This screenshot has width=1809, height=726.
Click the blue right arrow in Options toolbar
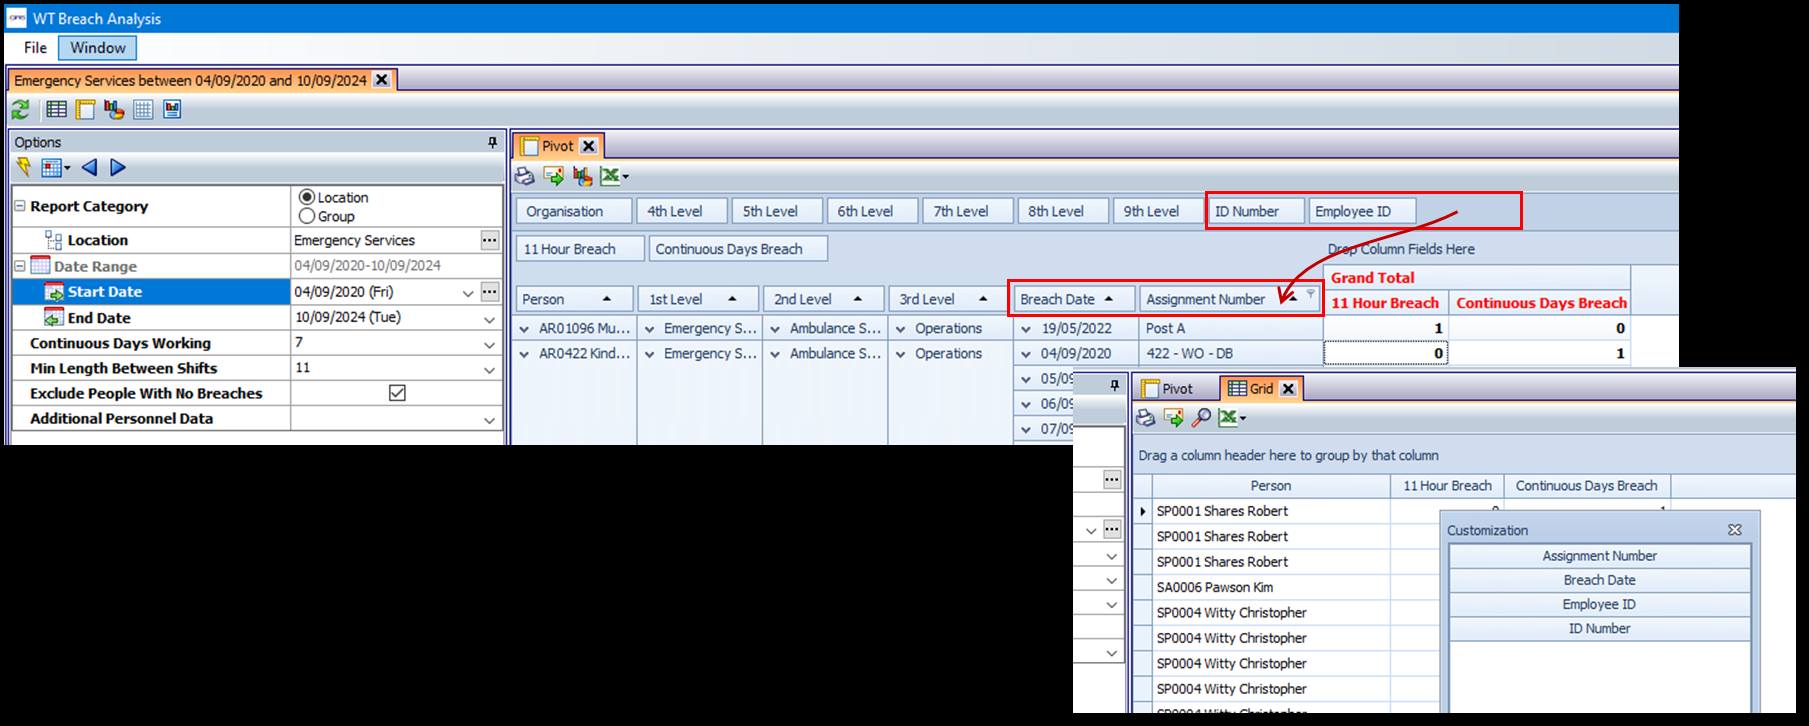point(118,167)
